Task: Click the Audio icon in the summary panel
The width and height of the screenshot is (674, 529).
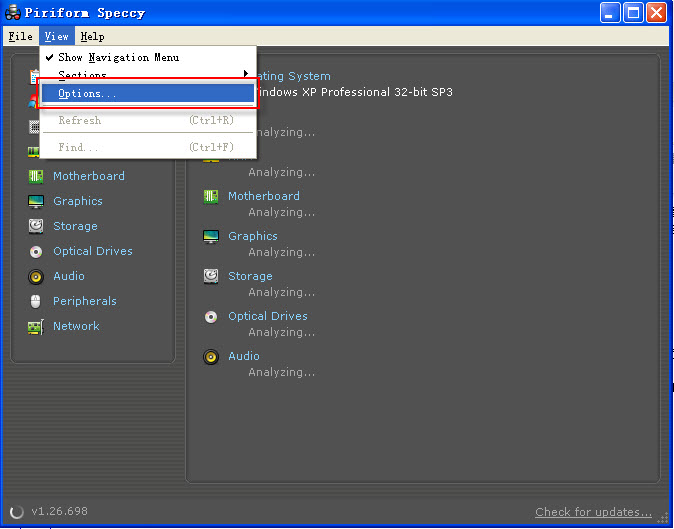Action: coord(211,357)
